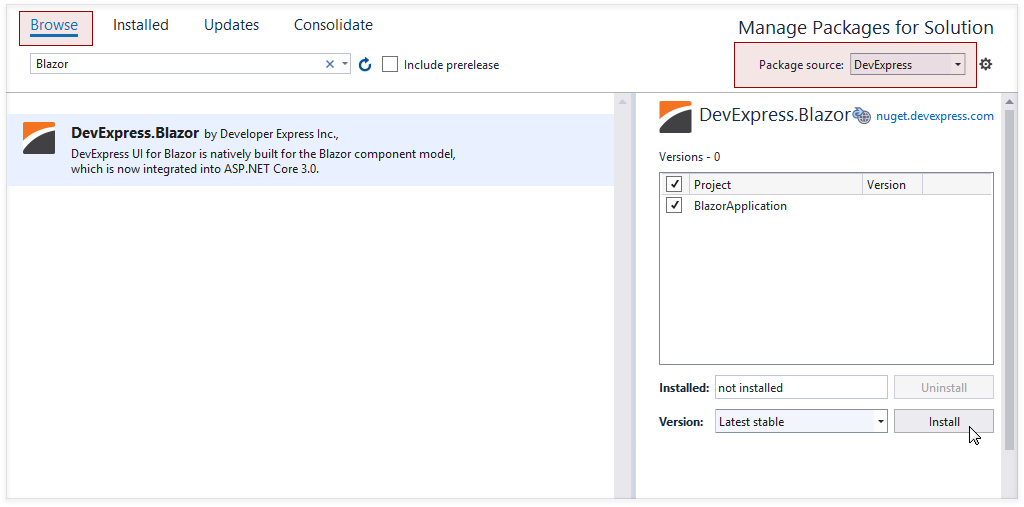Select the BlazorApplication project row
Screen dimensions: 1024x507
tap(826, 206)
